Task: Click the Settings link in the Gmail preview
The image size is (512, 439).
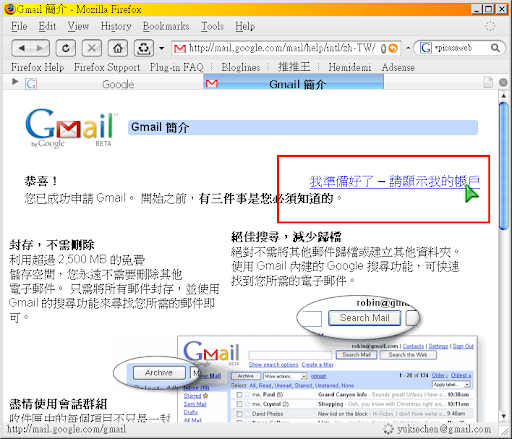Action: pyautogui.click(x=438, y=346)
